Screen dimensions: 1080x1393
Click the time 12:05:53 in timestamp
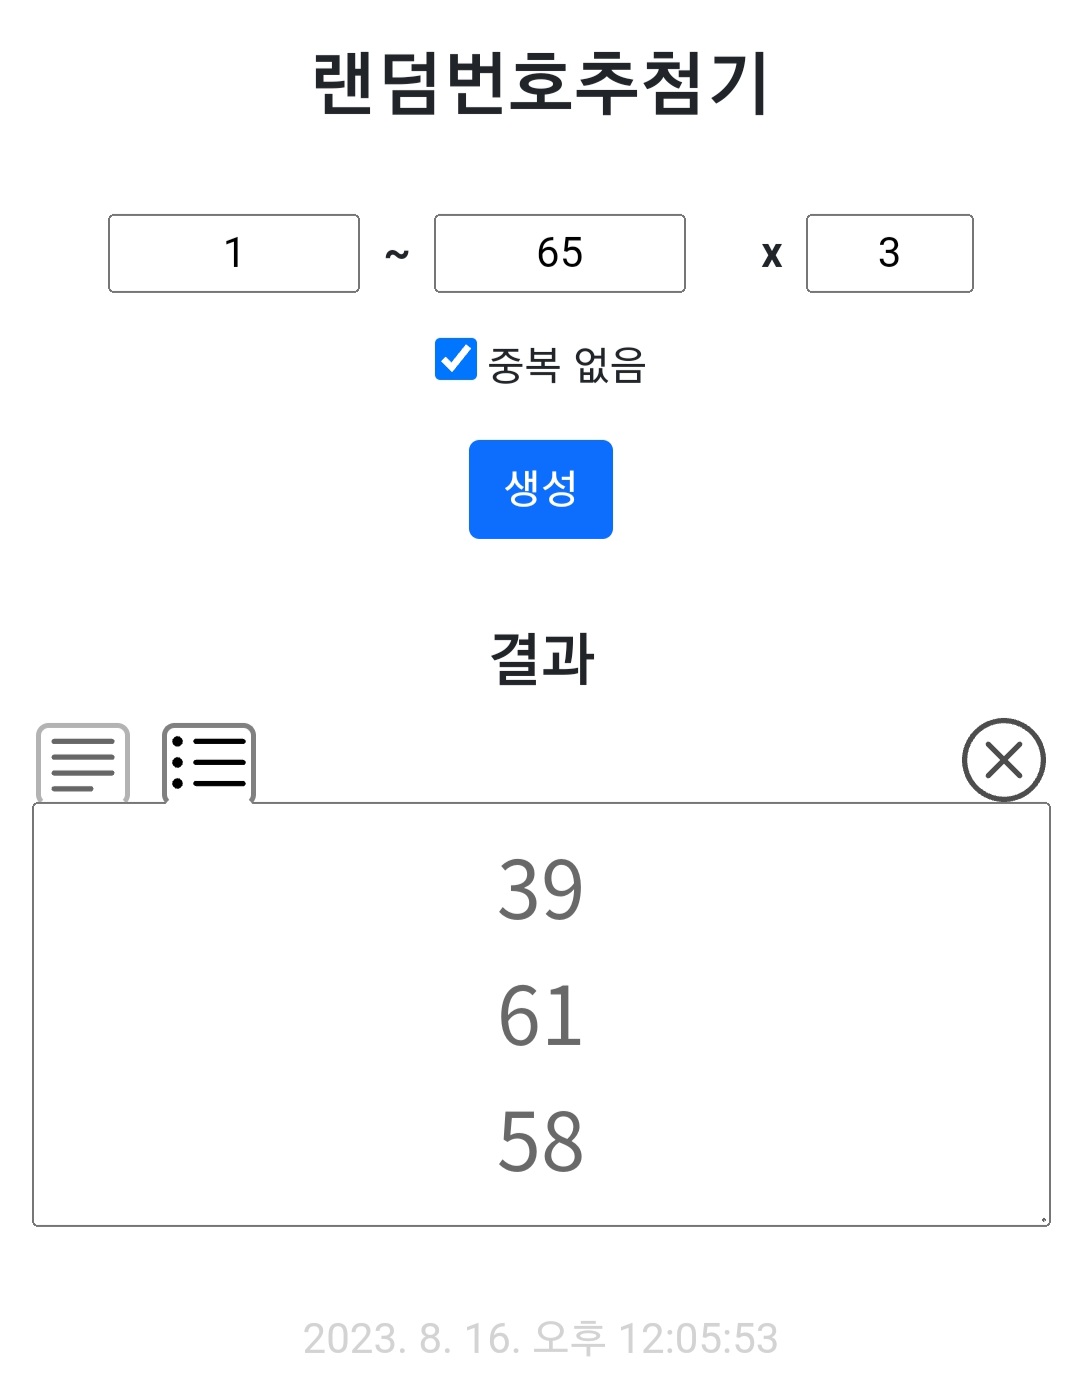click(x=698, y=1338)
